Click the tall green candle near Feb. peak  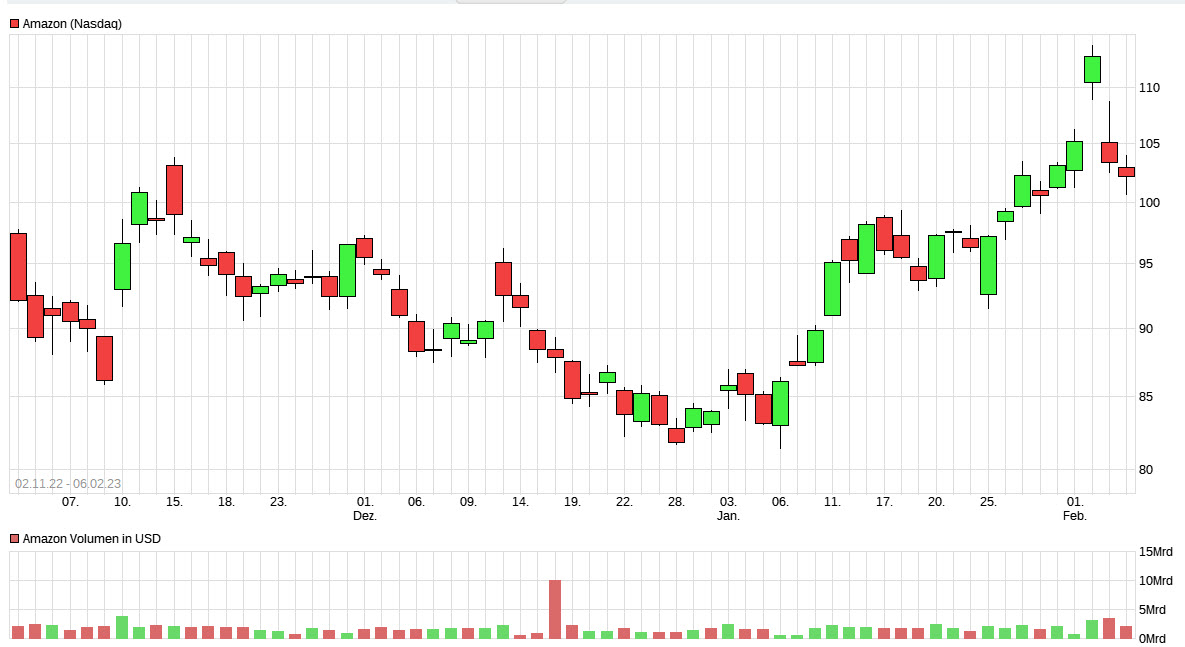point(1092,70)
